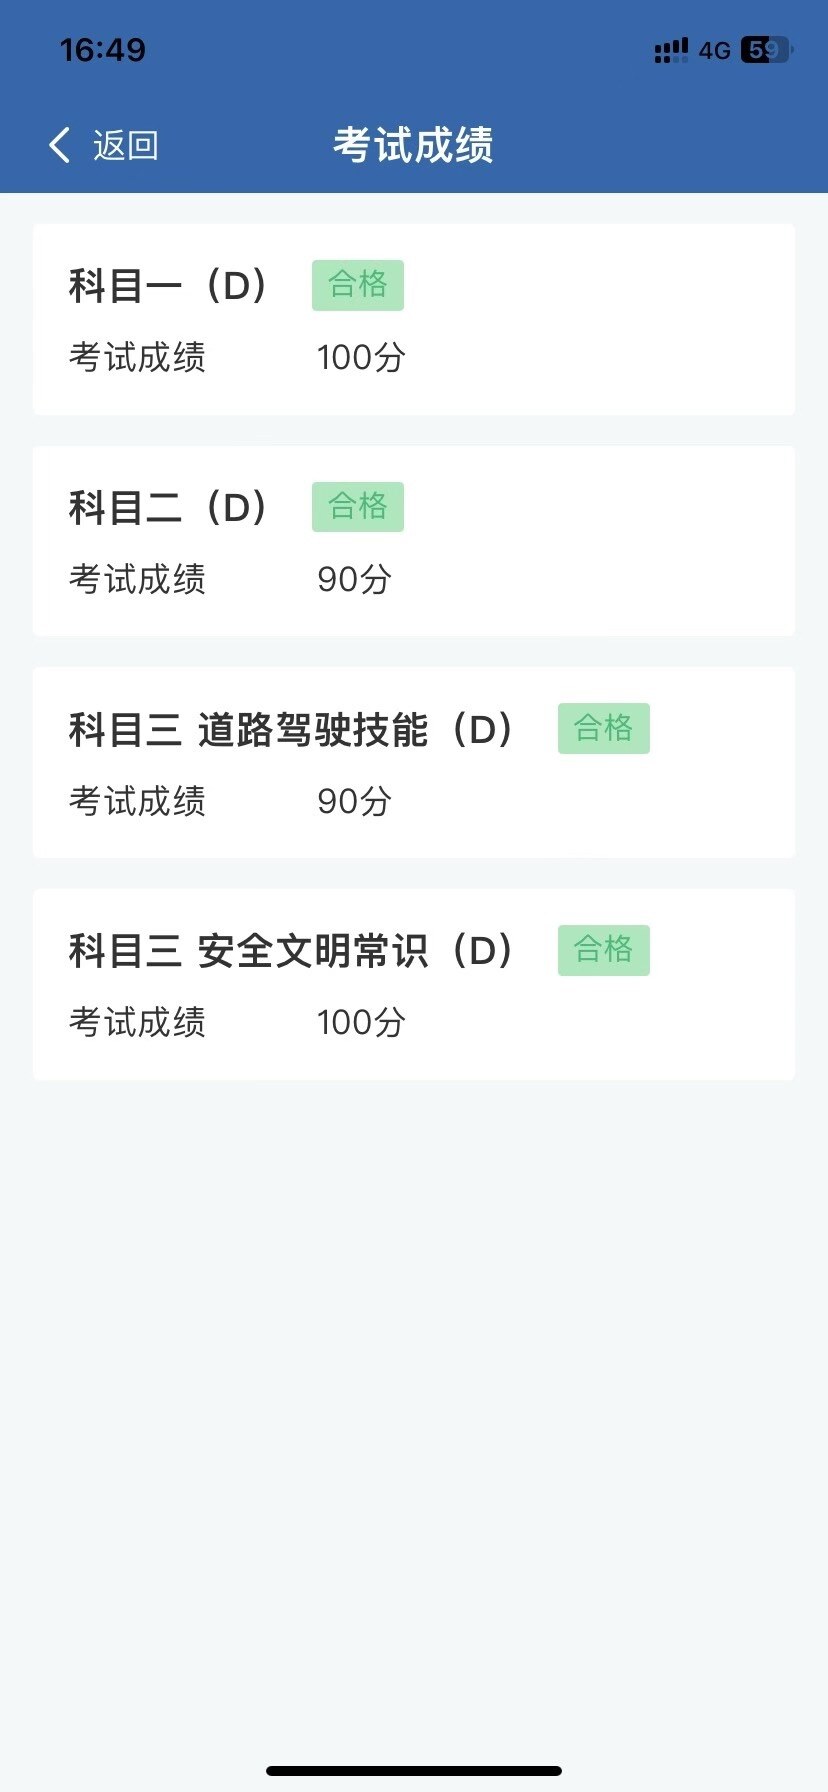
Task: Open the 科目三 道路驾驶技能 (D) heading
Action: [x=291, y=730]
